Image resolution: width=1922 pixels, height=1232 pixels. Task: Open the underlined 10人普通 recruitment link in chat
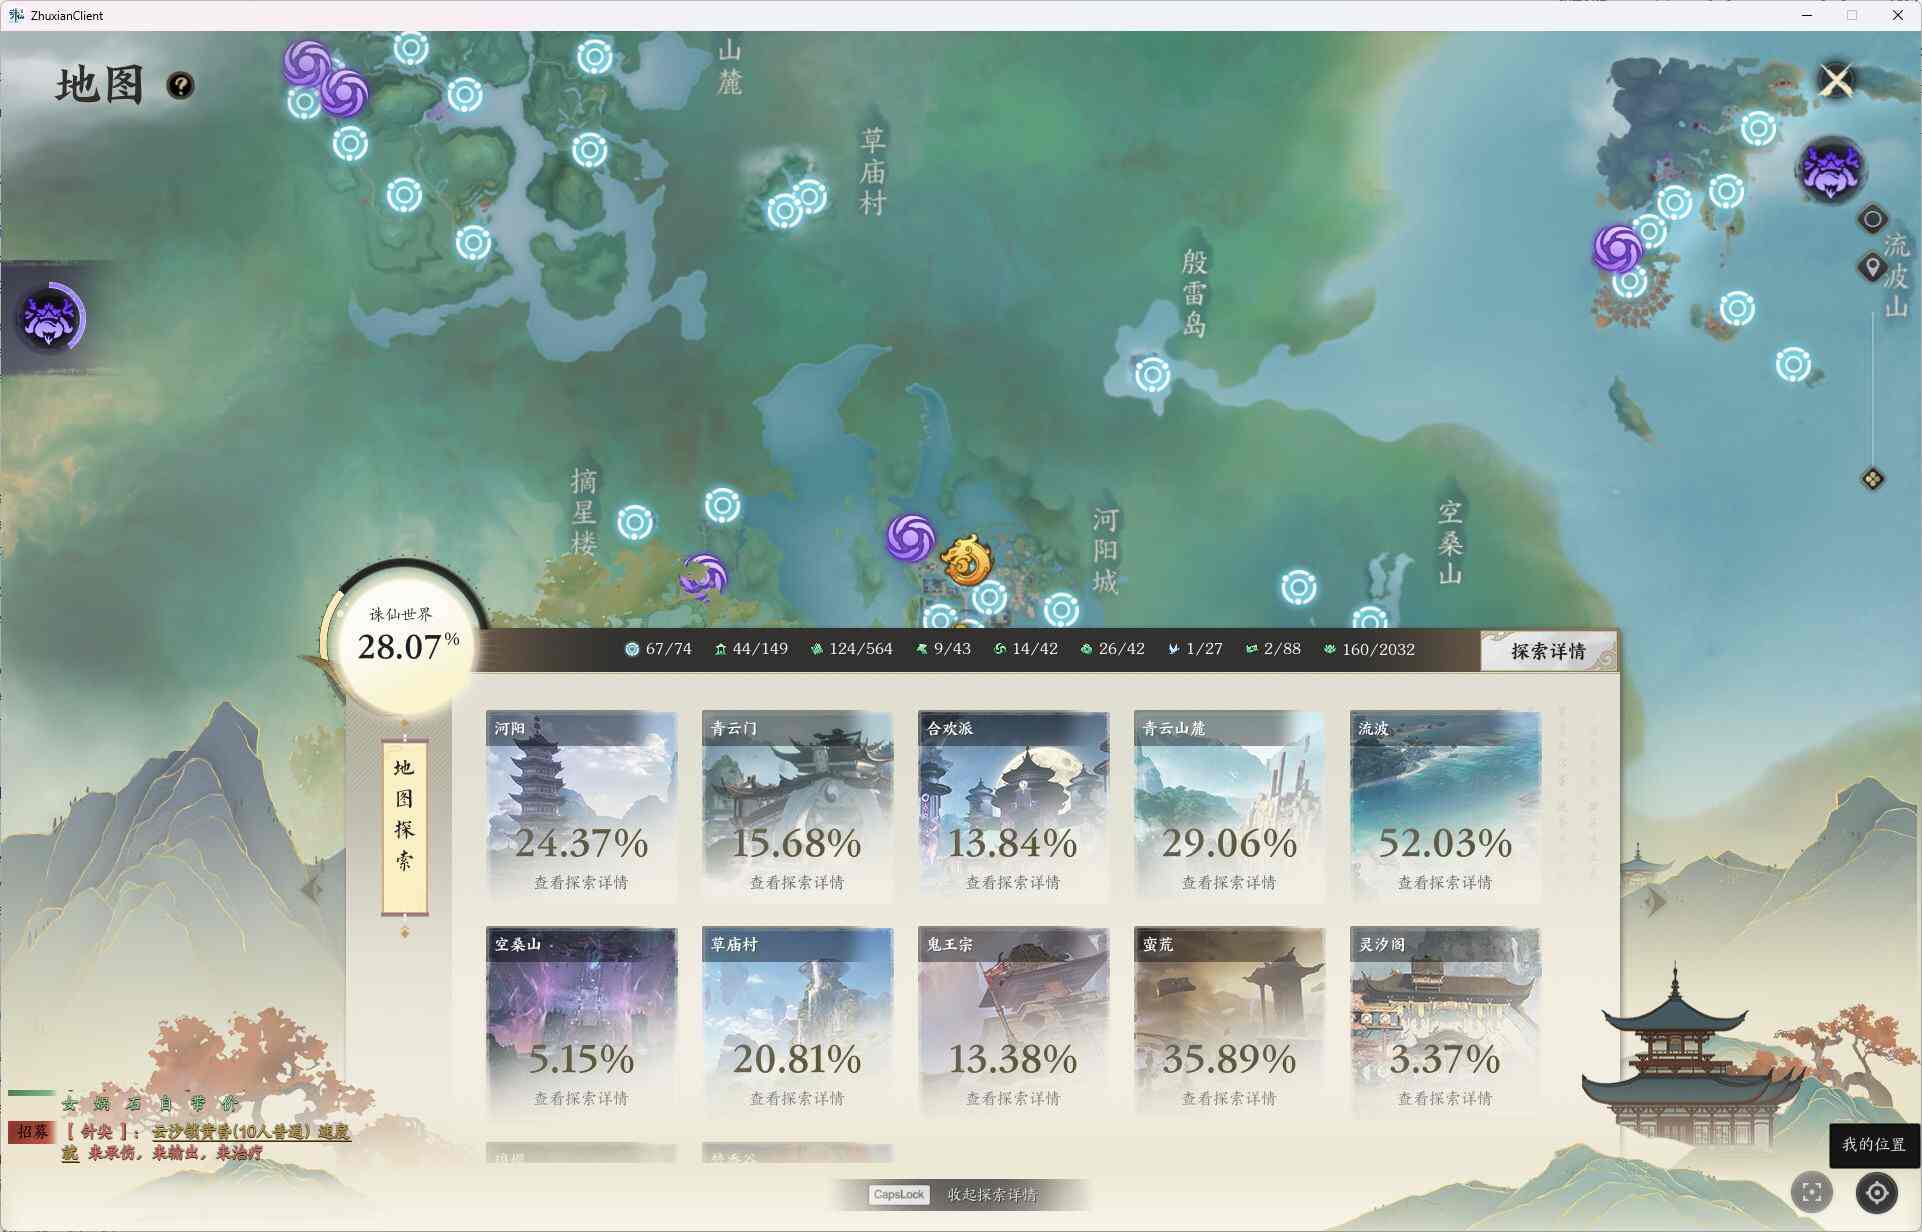[x=251, y=1132]
